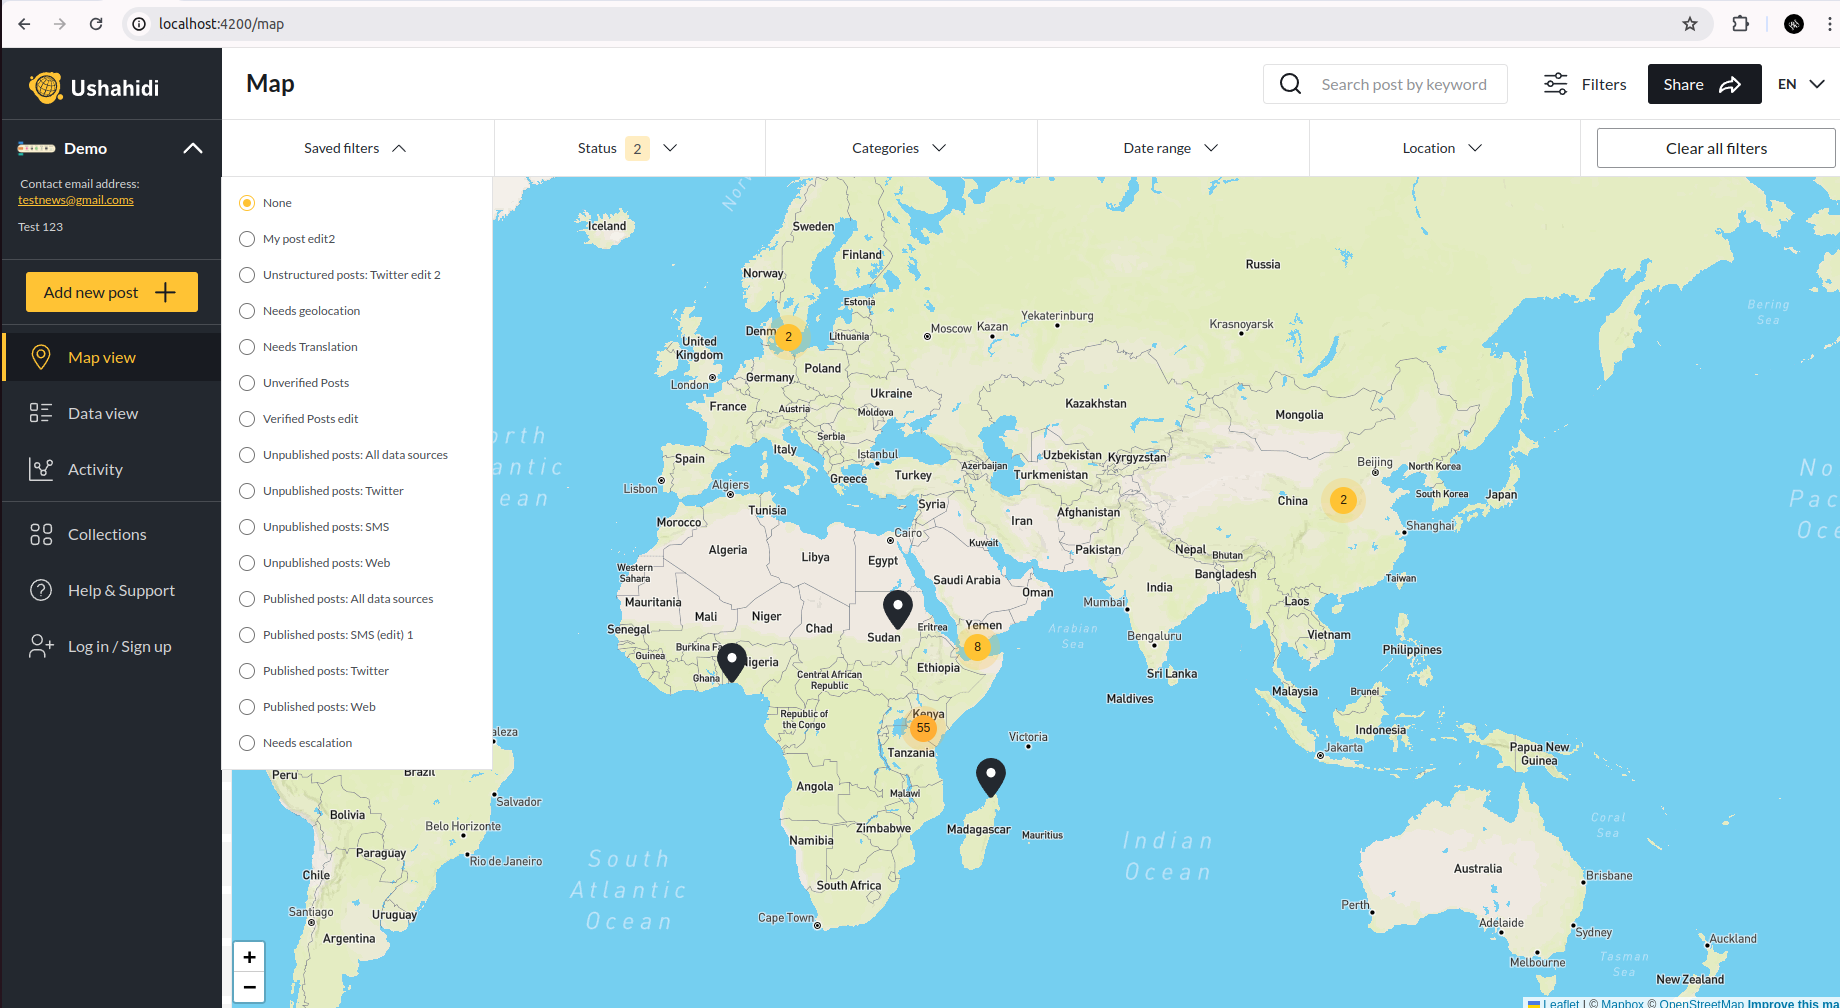Click the Ushahidi logo icon

(x=45, y=88)
